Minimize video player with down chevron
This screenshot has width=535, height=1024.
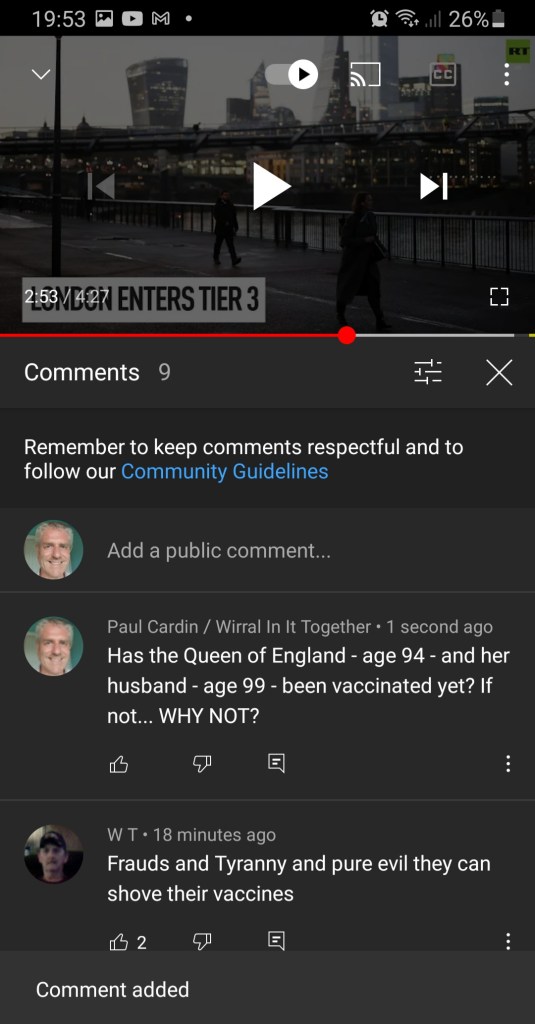[41, 74]
